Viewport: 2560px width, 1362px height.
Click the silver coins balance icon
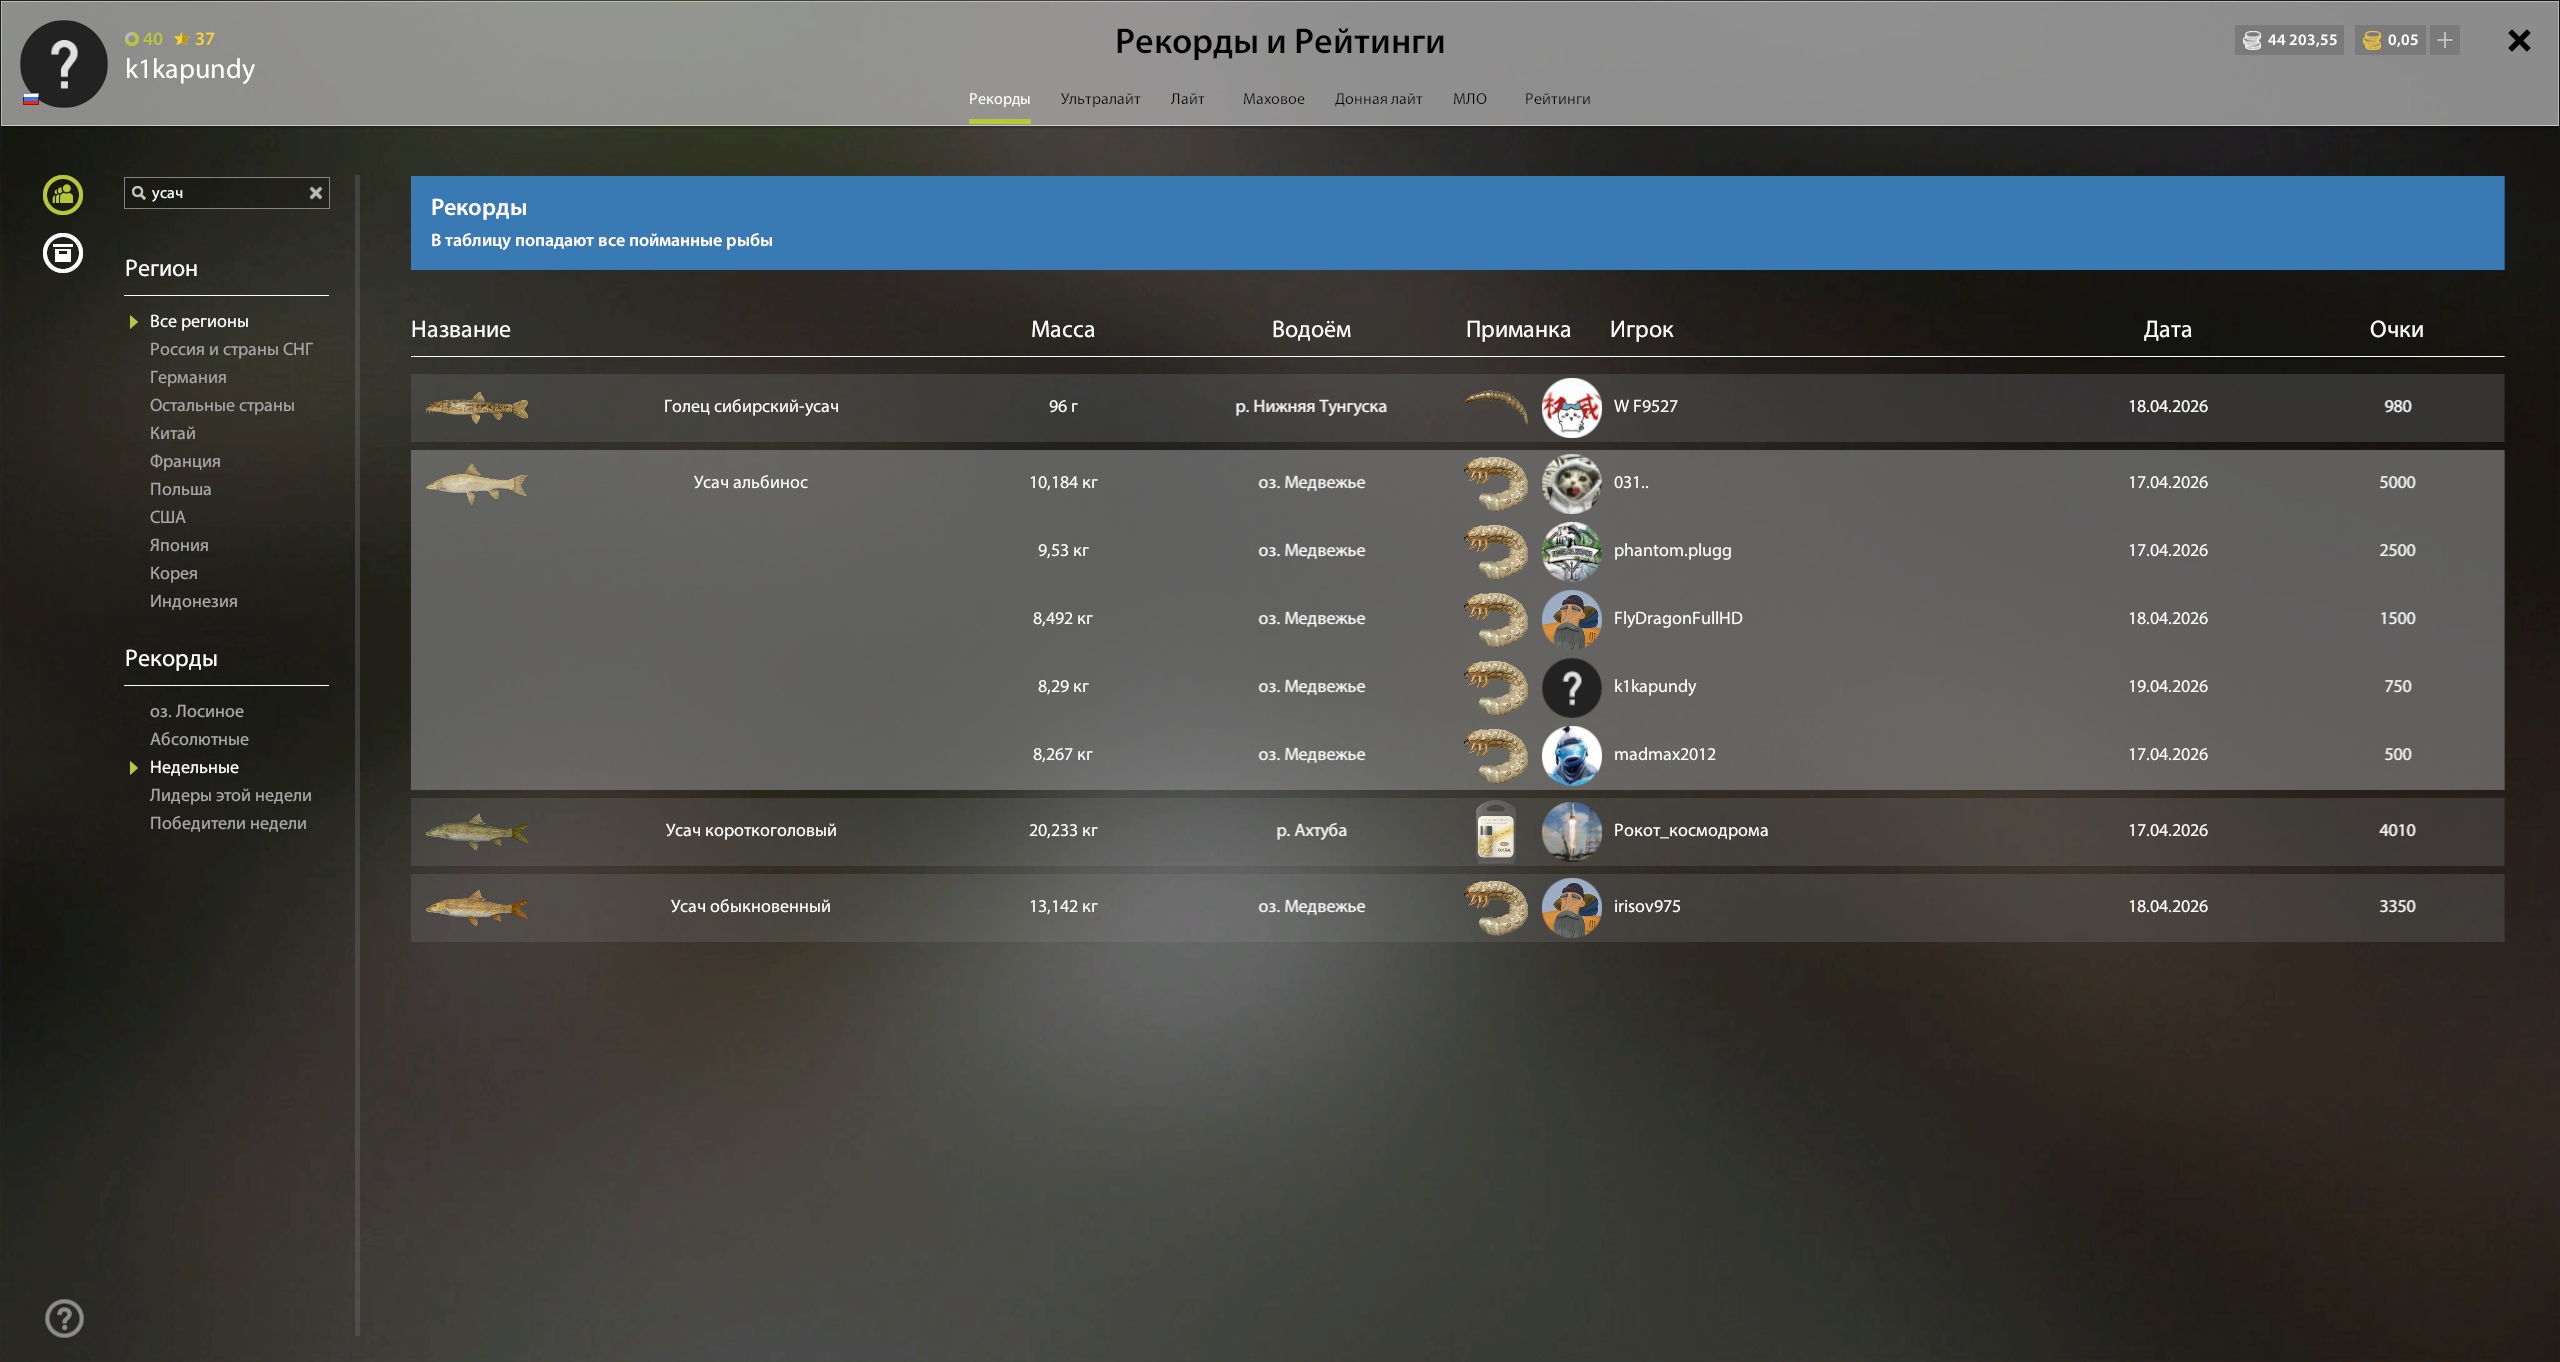2252,40
